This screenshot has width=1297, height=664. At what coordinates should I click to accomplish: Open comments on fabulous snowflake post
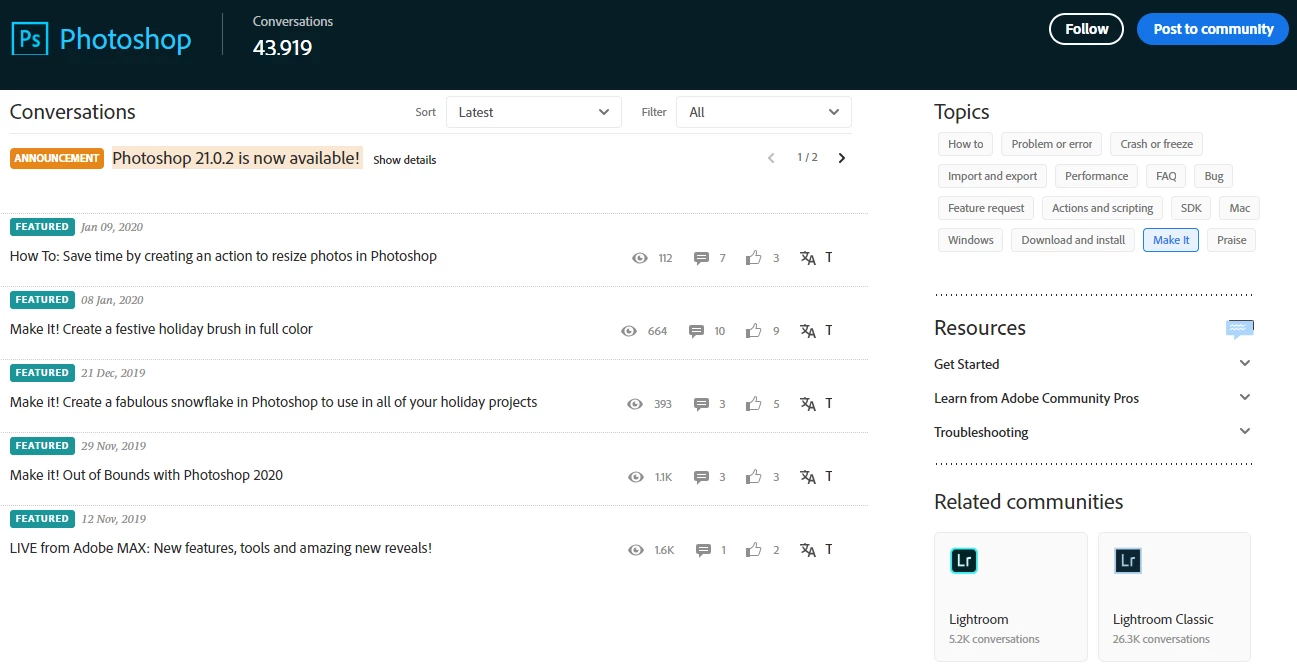[701, 404]
